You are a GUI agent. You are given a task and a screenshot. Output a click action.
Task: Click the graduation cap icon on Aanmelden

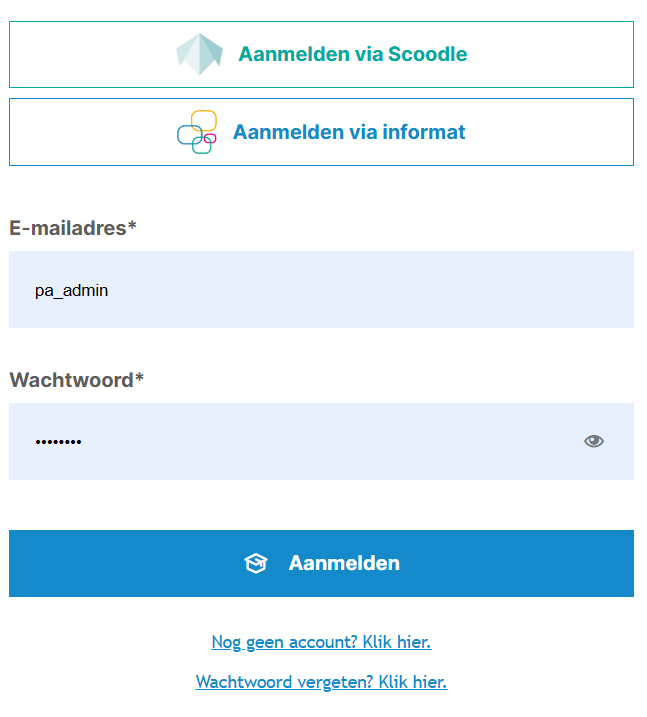(256, 563)
